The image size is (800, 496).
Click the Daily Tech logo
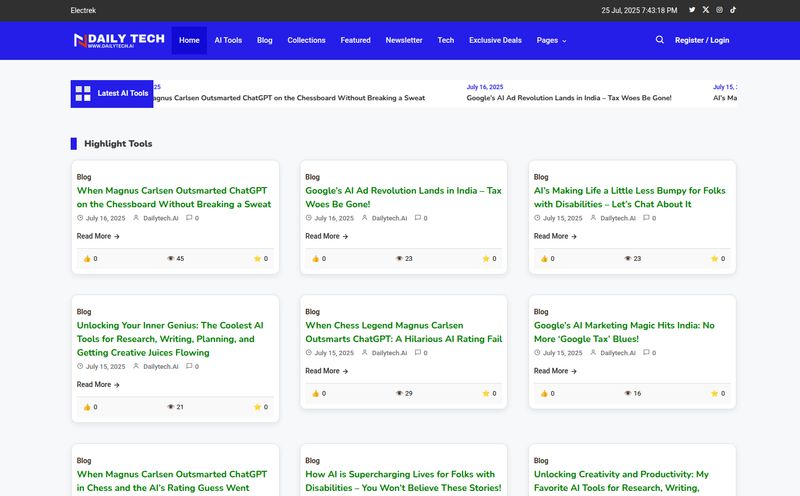coord(119,40)
